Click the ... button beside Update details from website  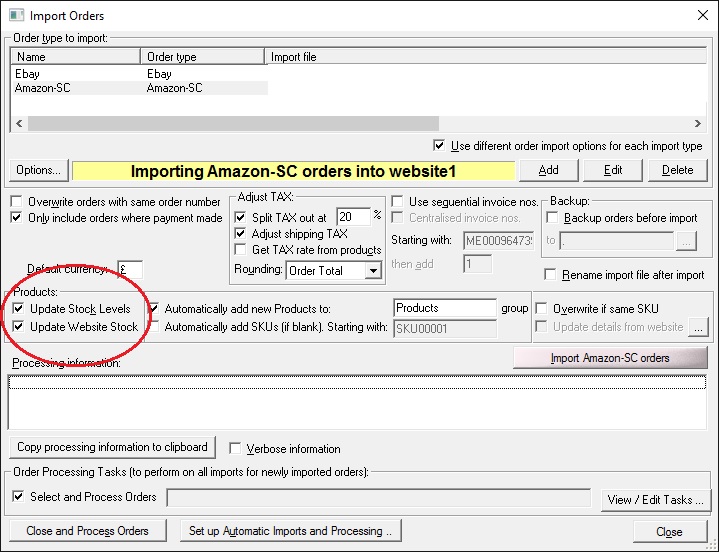tap(698, 328)
